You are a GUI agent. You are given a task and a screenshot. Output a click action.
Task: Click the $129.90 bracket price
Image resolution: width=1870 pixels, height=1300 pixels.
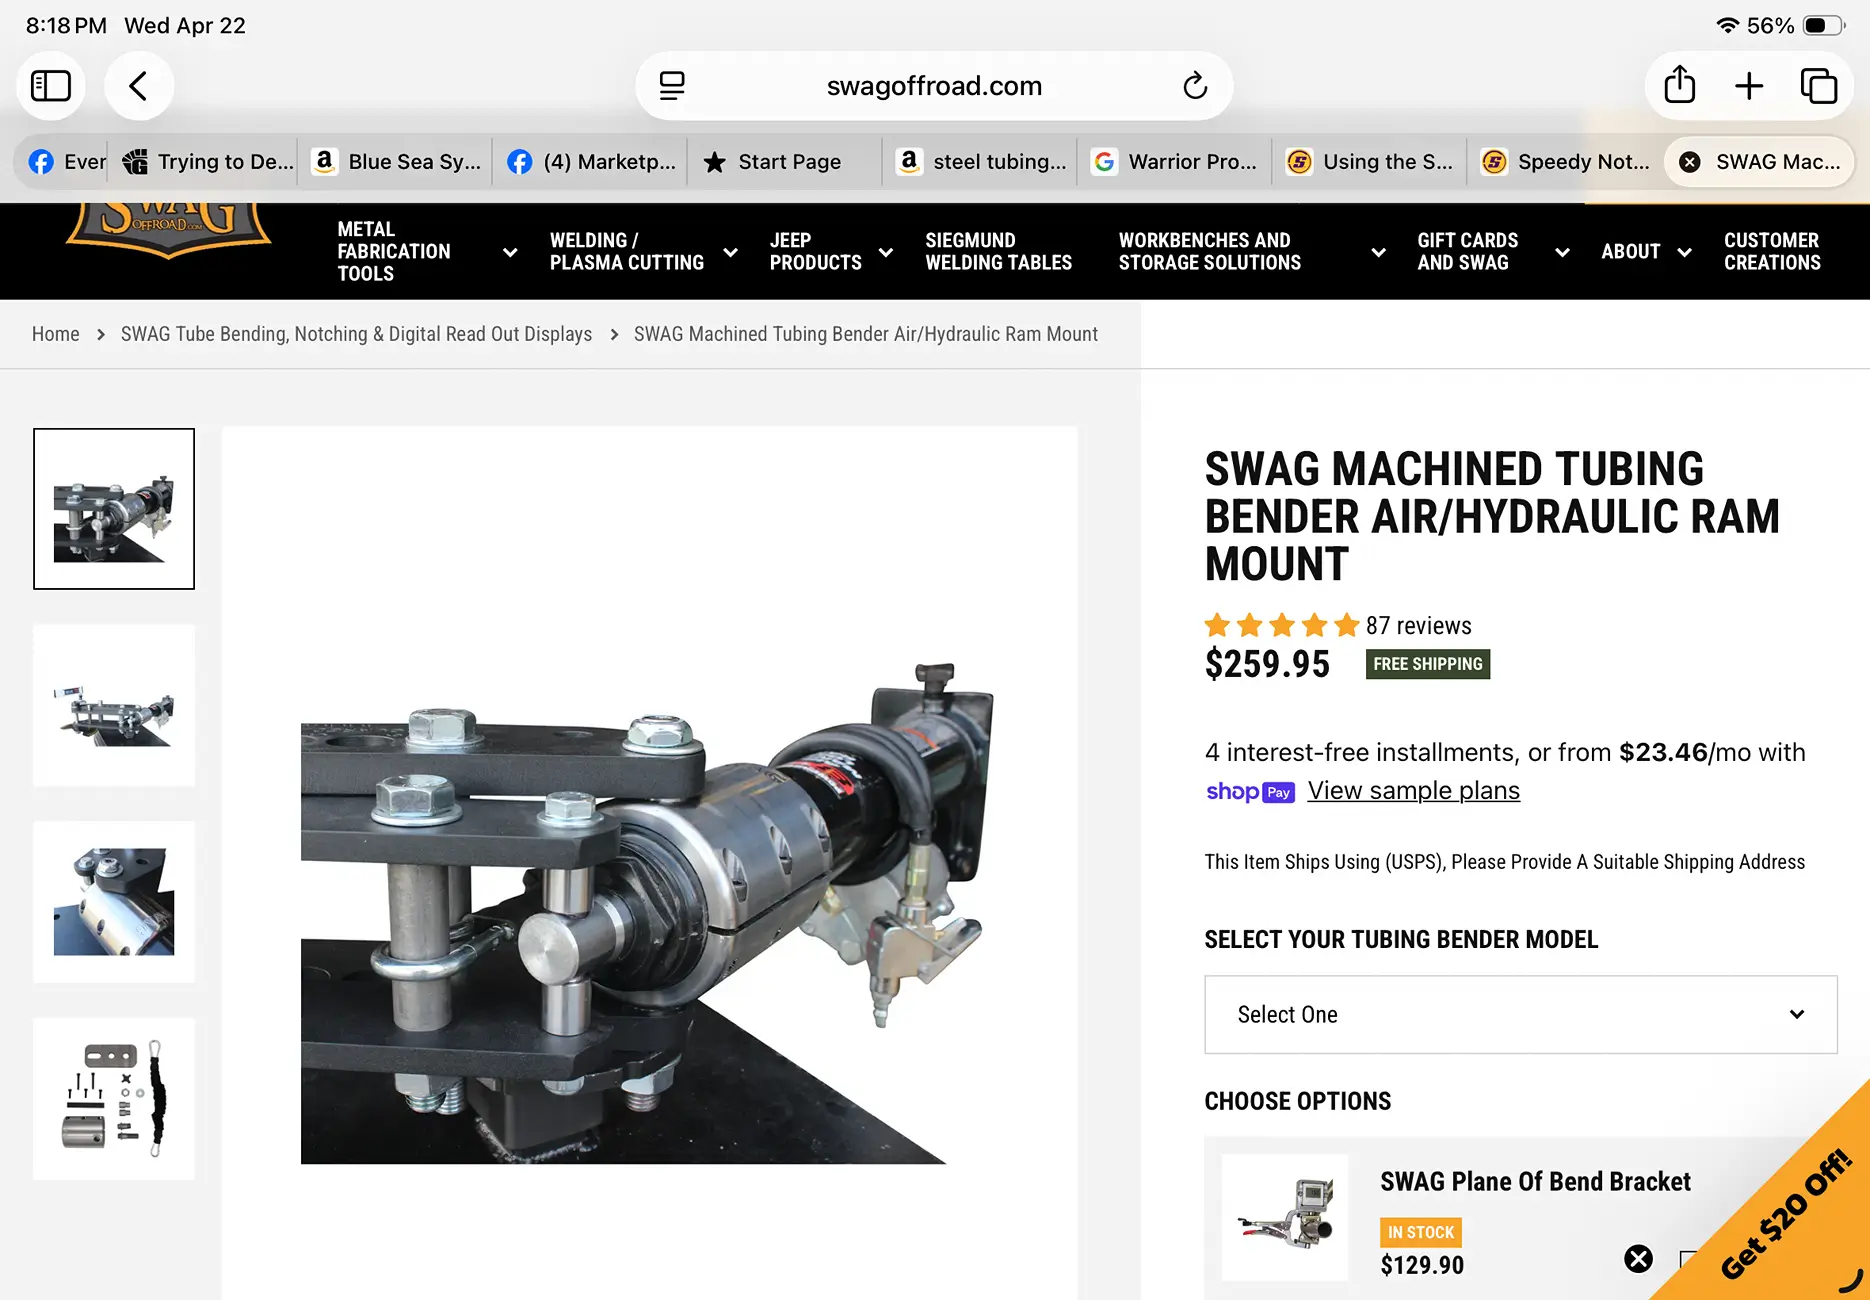pyautogui.click(x=1422, y=1266)
